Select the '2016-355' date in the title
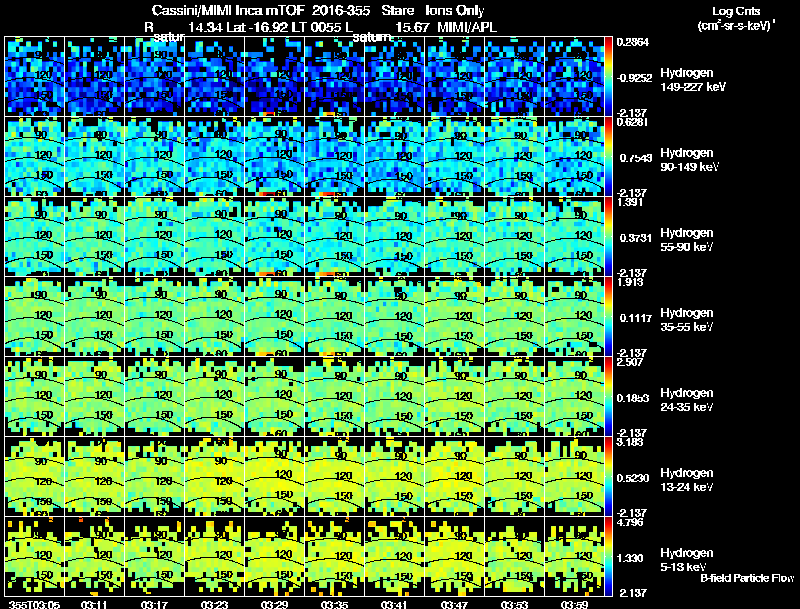Viewport: 800px width, 609px height. tap(341, 10)
